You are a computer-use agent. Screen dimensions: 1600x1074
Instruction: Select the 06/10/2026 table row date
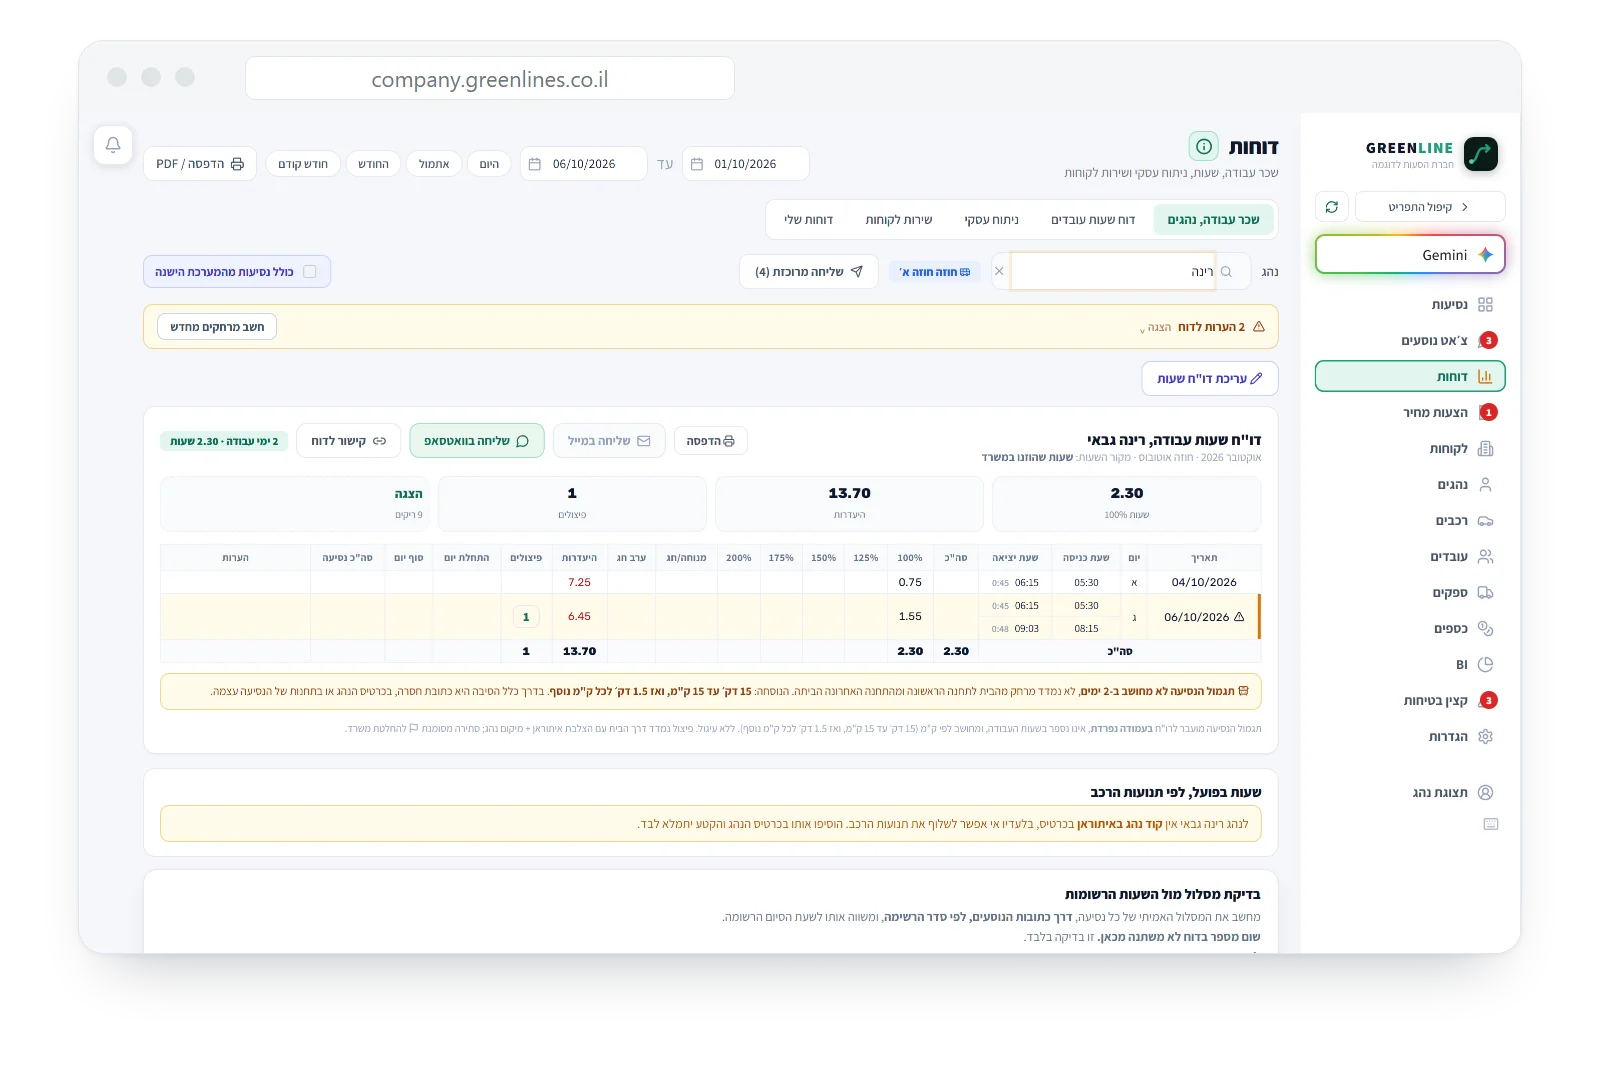point(1196,617)
